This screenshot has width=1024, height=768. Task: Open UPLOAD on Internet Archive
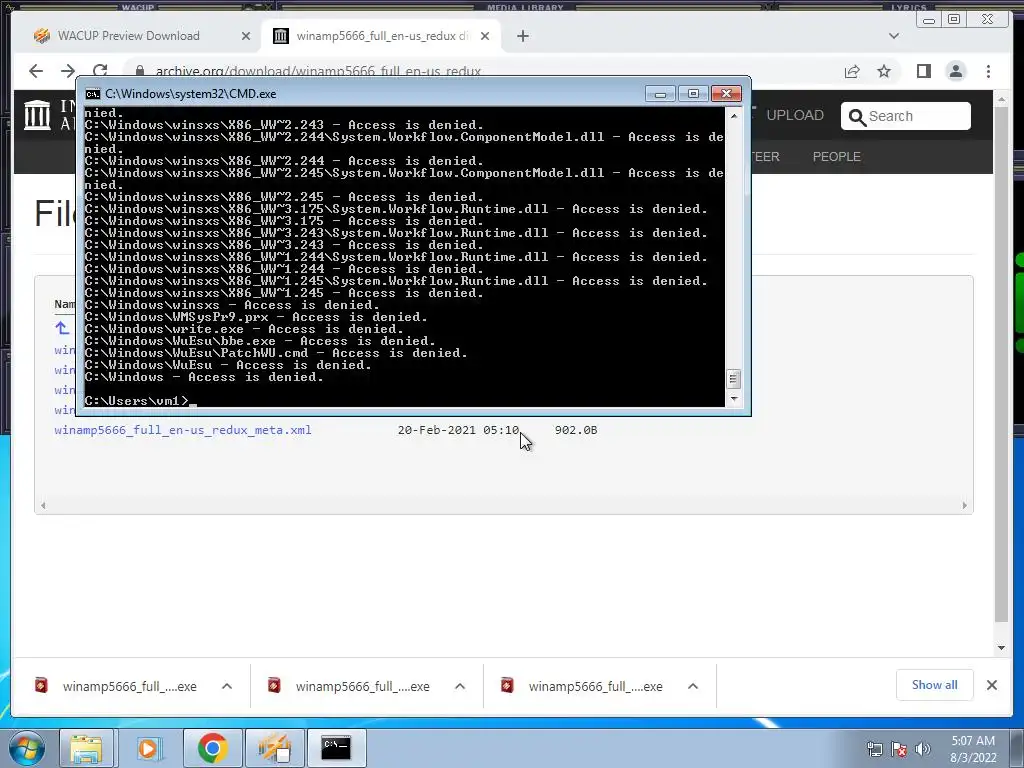pyautogui.click(x=795, y=116)
